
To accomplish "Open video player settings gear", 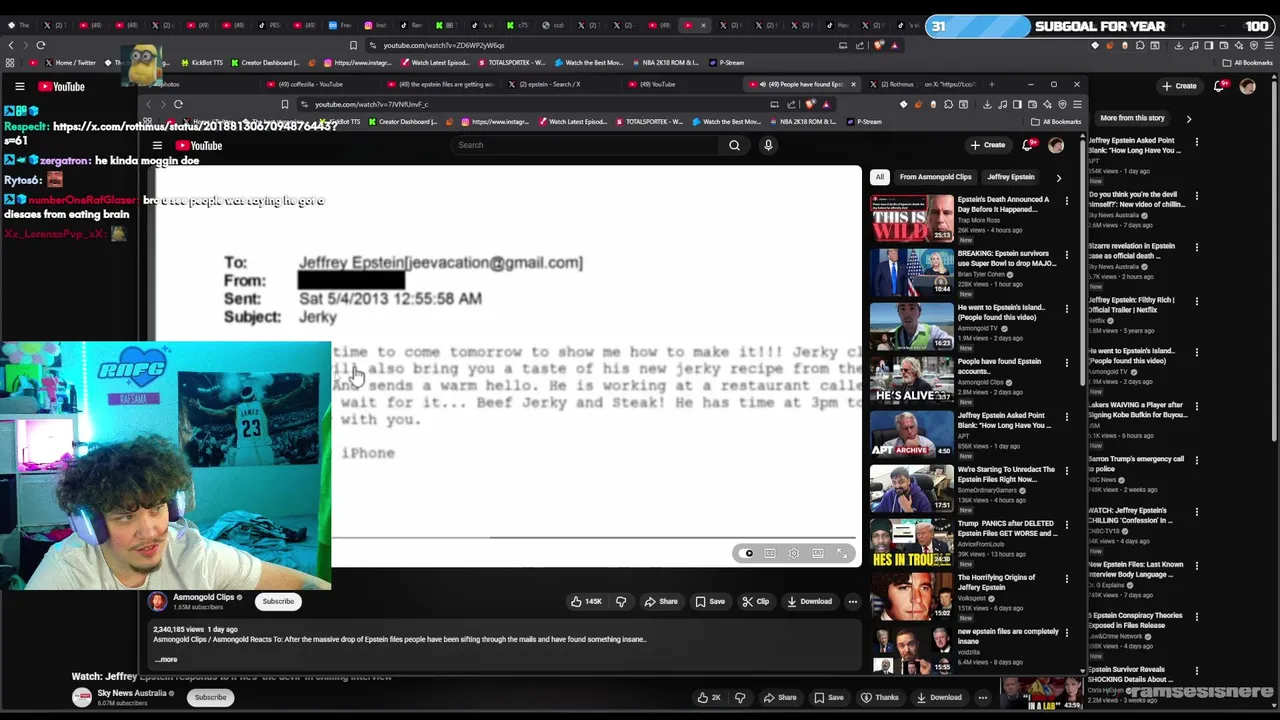I will click(x=794, y=553).
